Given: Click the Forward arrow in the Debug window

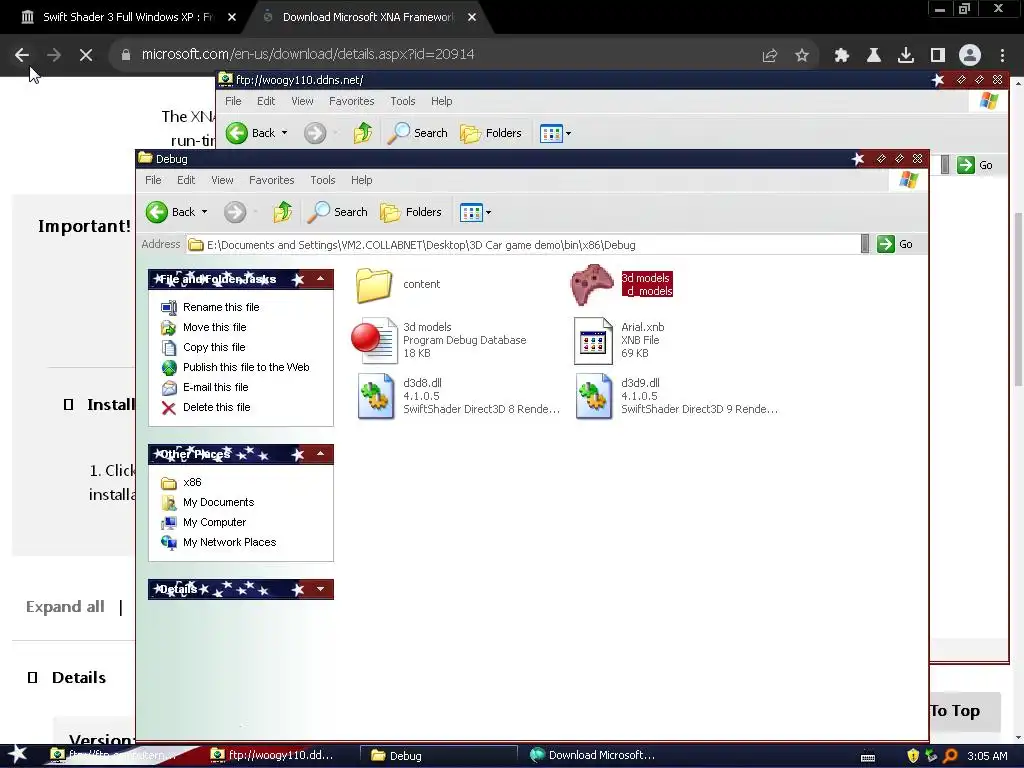Looking at the screenshot, I should coord(235,212).
